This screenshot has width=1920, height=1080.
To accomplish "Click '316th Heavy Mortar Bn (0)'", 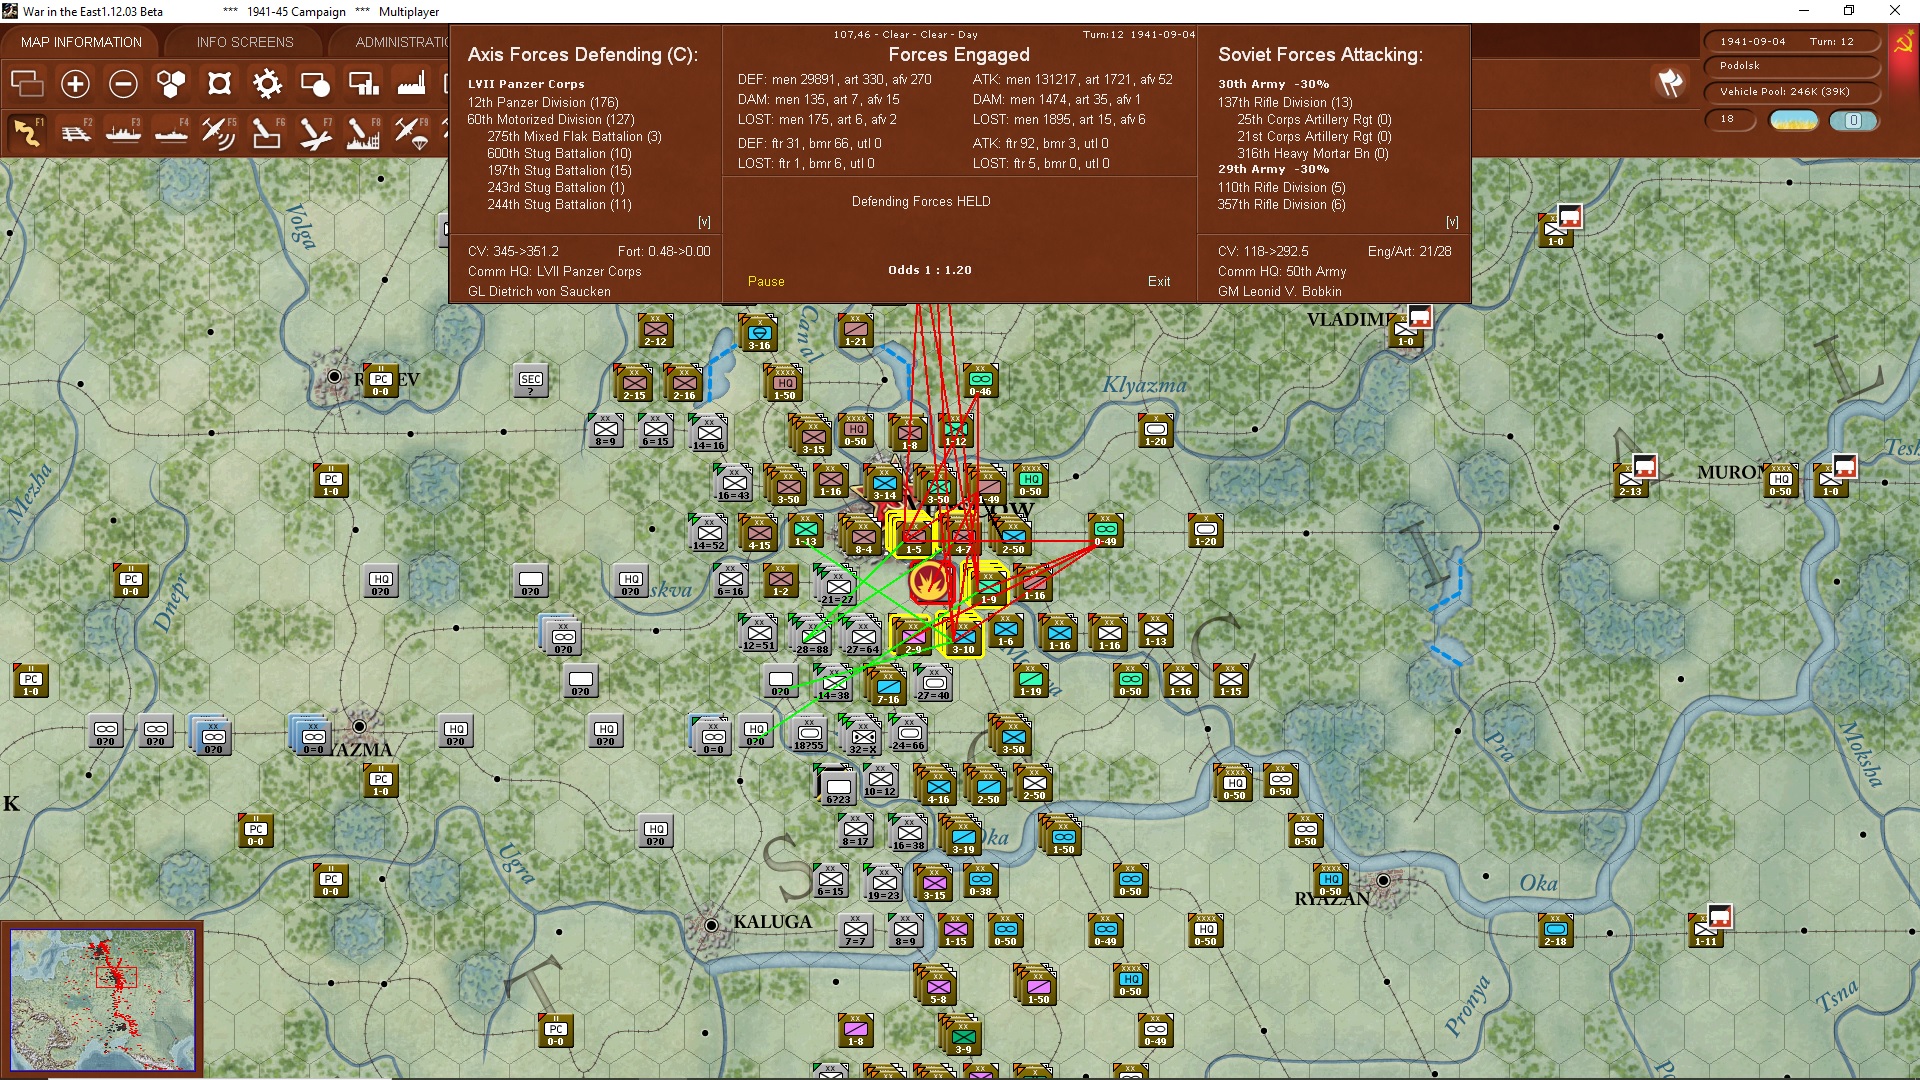I will (x=1313, y=153).
